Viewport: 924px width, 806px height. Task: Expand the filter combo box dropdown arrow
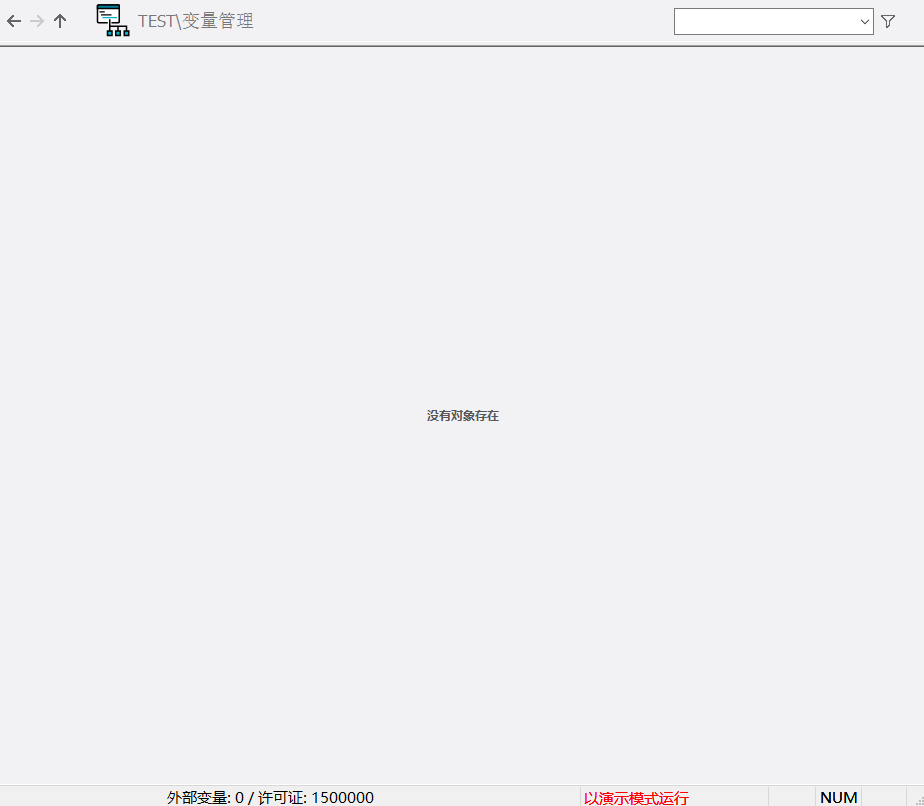pos(864,21)
